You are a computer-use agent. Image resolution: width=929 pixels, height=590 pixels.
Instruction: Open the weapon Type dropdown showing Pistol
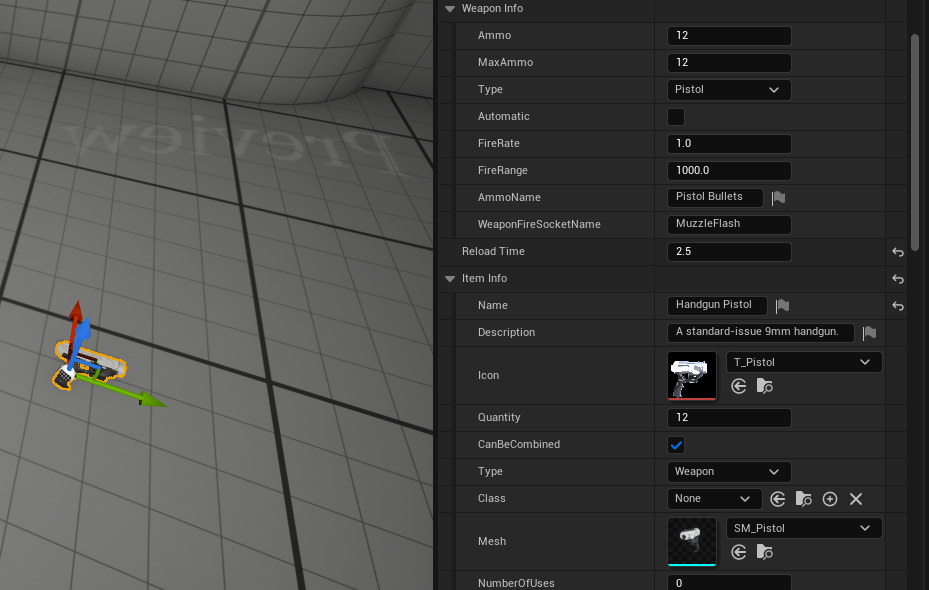(728, 90)
